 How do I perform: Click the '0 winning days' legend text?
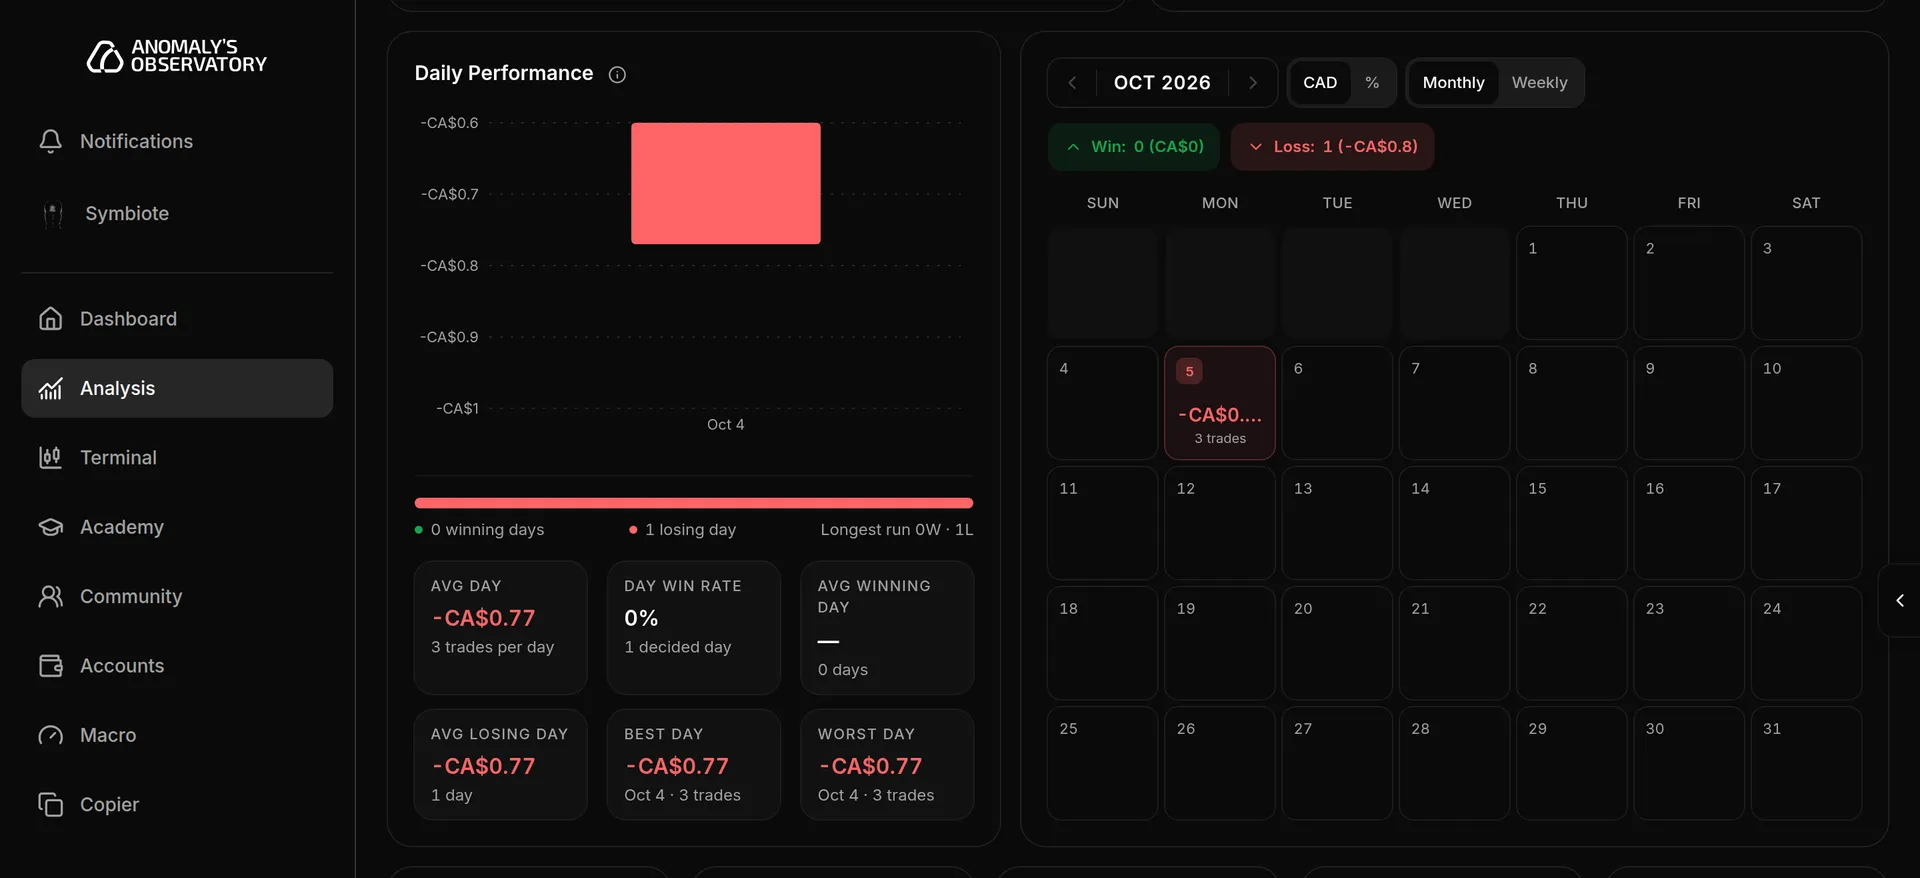(x=487, y=530)
